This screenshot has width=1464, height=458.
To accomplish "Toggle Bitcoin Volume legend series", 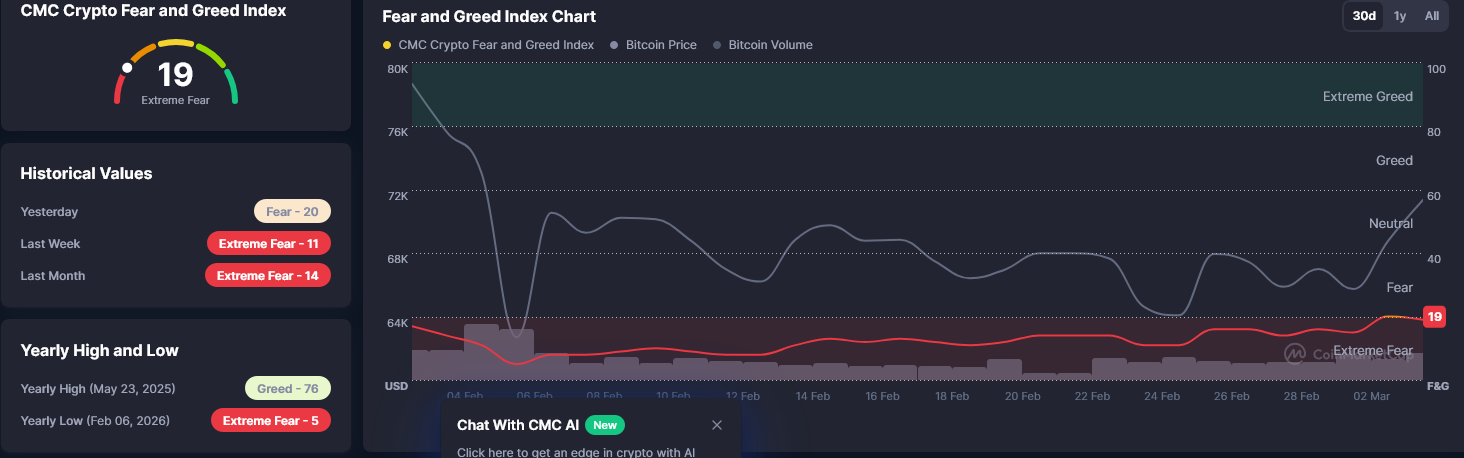I will (762, 45).
